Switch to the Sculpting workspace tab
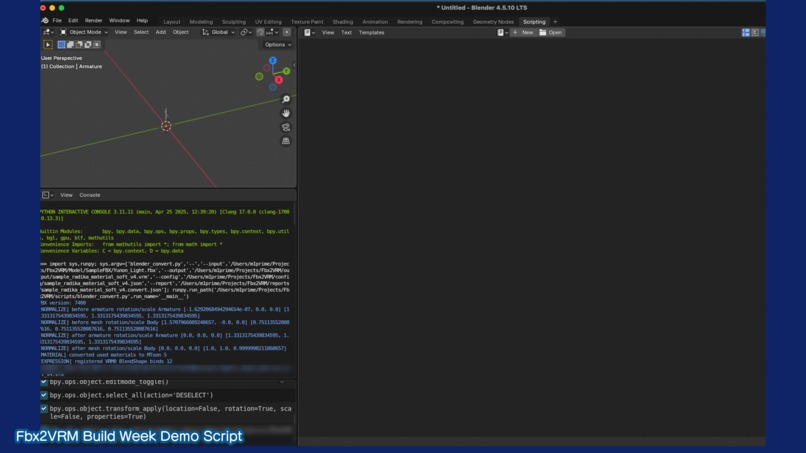The height and width of the screenshot is (453, 806). click(x=234, y=22)
